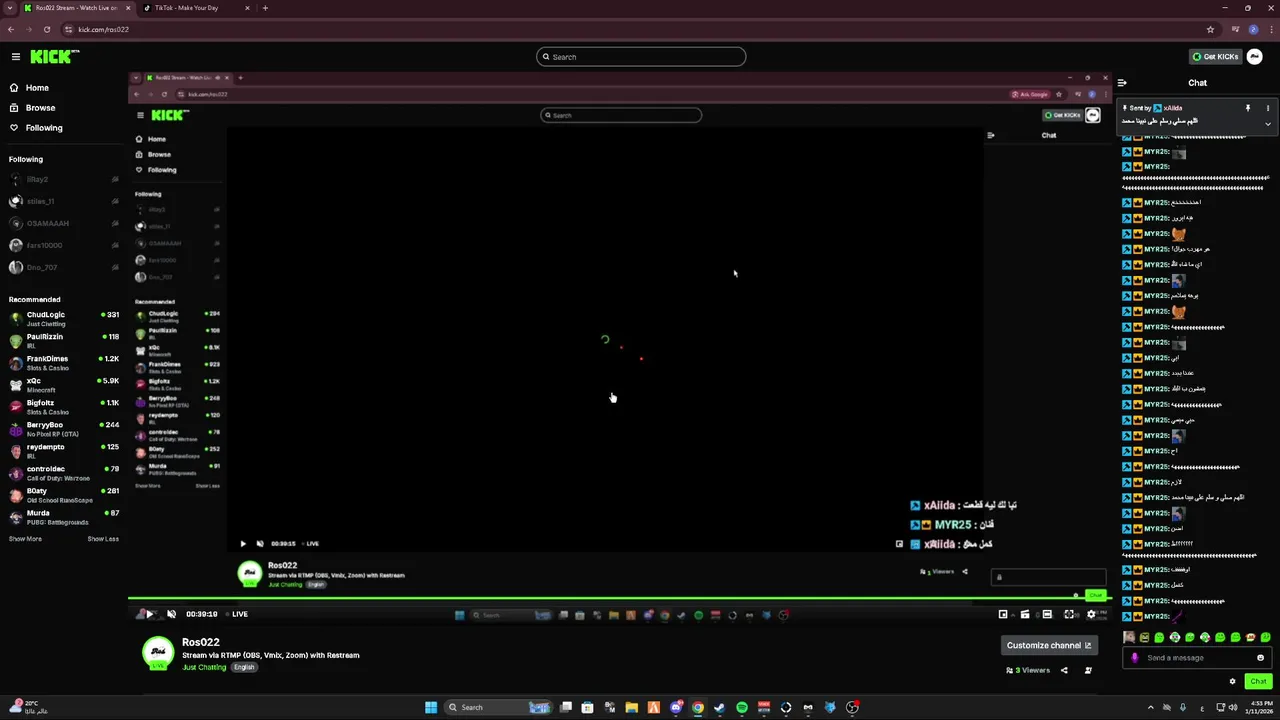Open the Windows Start menu
This screenshot has height=720, width=1280.
pyautogui.click(x=431, y=708)
